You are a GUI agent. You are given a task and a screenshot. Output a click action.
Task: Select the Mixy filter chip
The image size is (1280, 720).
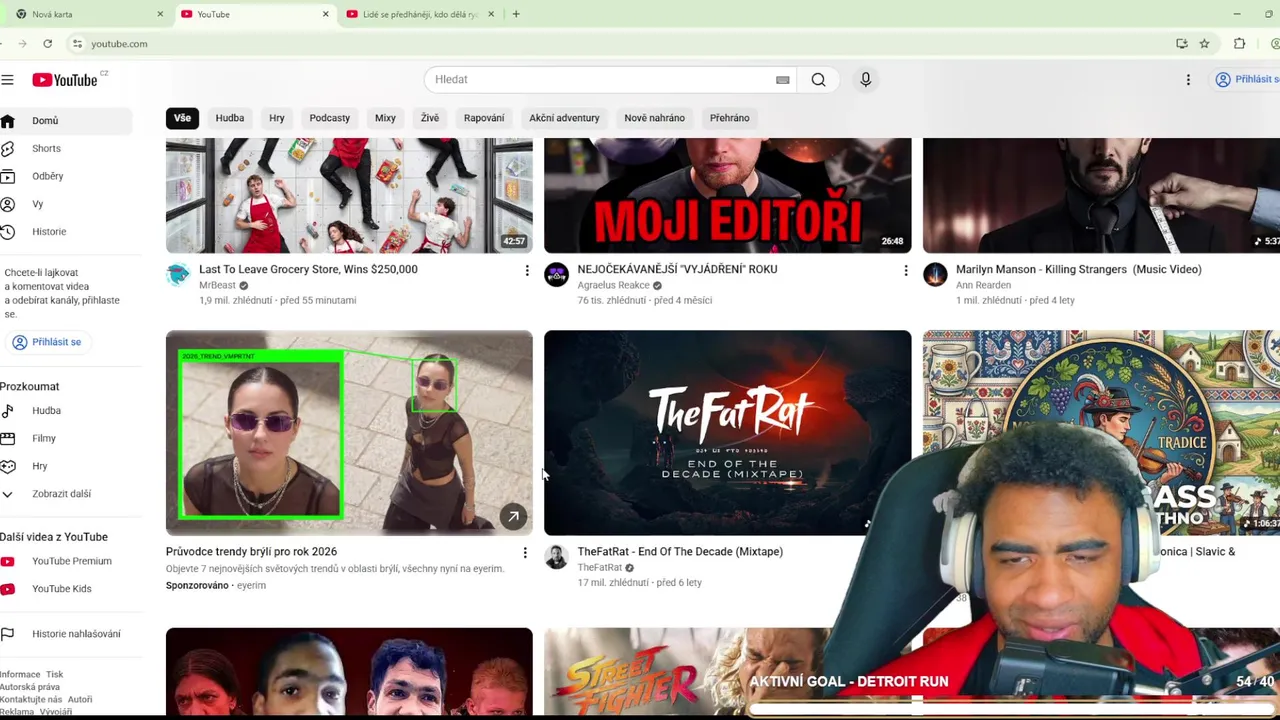385,118
